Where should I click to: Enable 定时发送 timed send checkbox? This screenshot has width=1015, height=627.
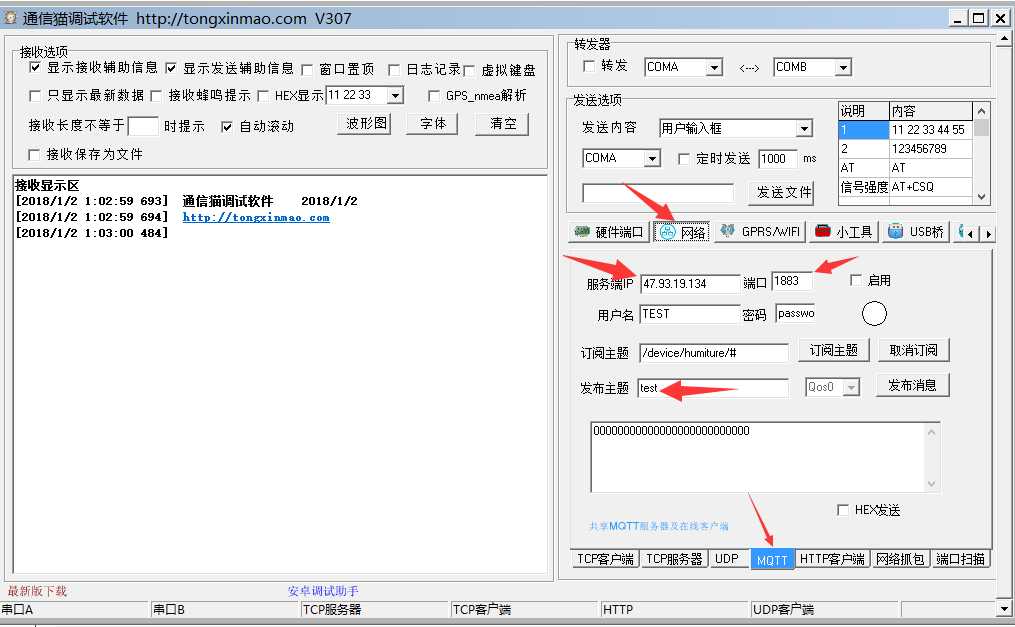684,159
